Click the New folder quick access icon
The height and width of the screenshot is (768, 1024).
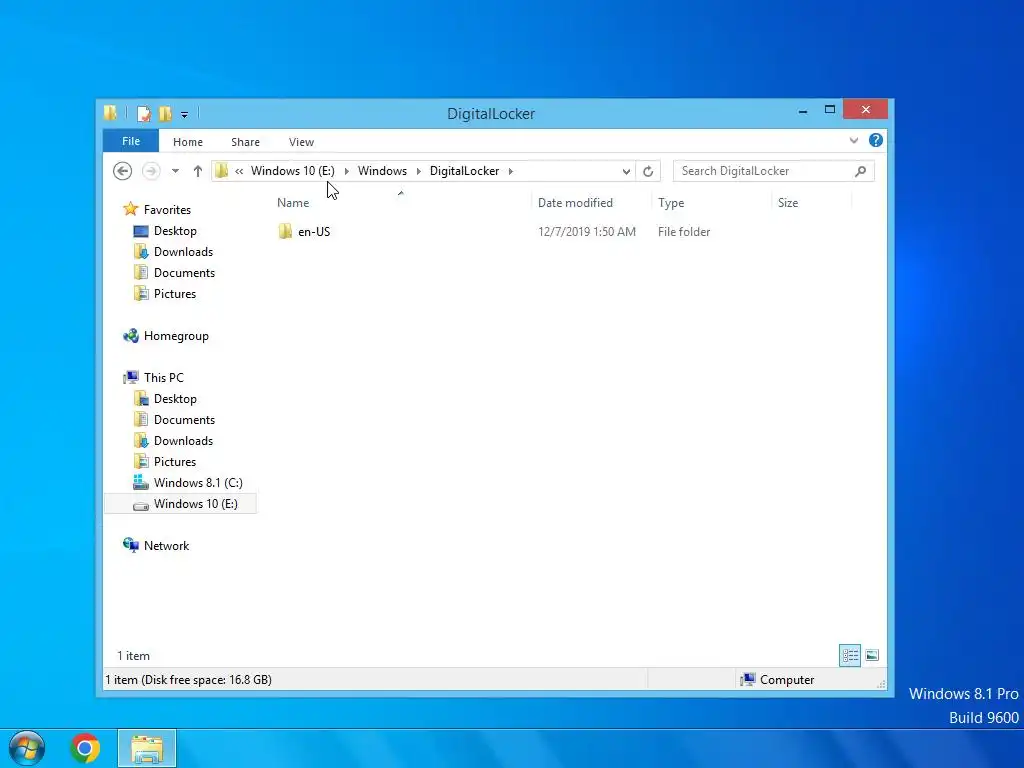click(x=165, y=114)
